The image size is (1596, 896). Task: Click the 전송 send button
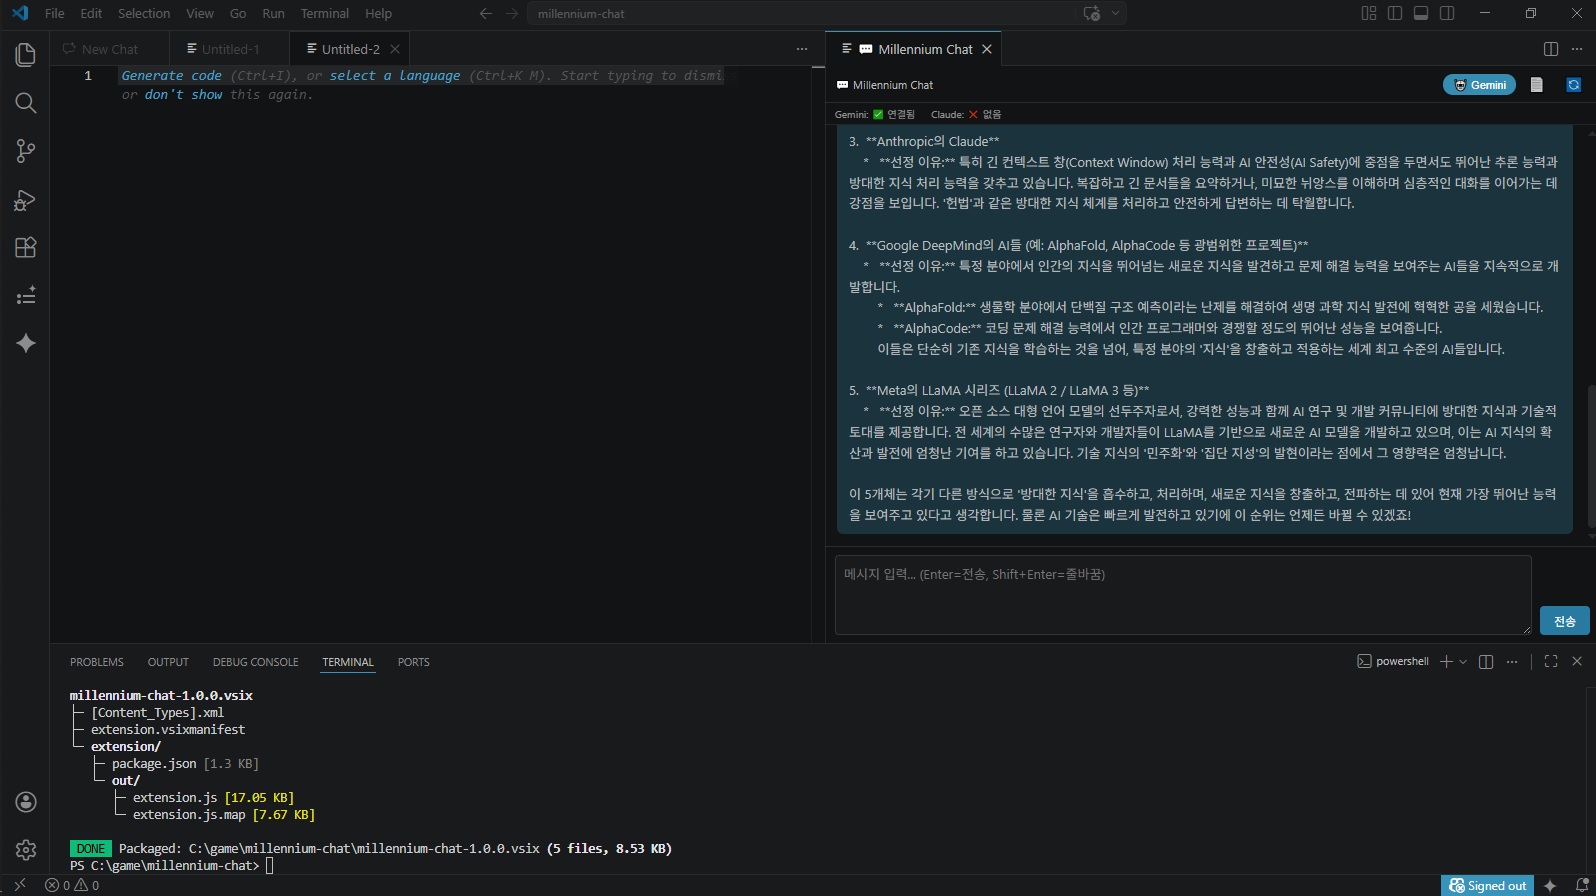[x=1564, y=621]
